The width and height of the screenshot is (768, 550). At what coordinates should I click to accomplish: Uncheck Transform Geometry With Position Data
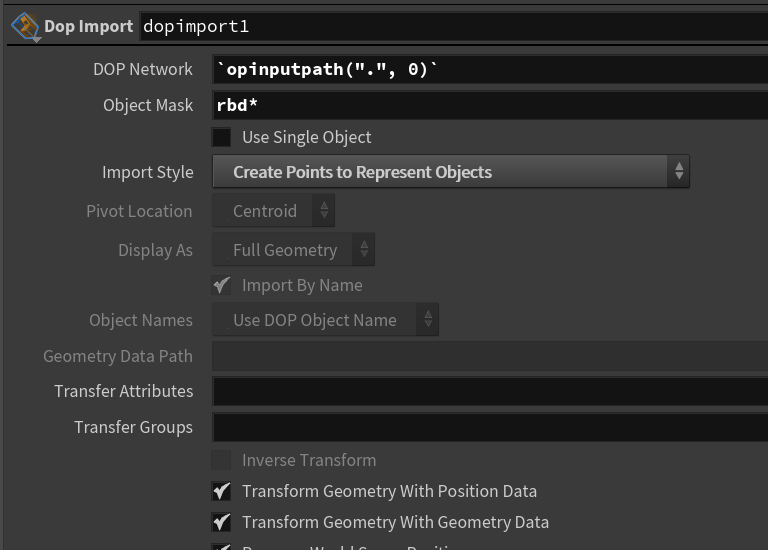pyautogui.click(x=221, y=491)
